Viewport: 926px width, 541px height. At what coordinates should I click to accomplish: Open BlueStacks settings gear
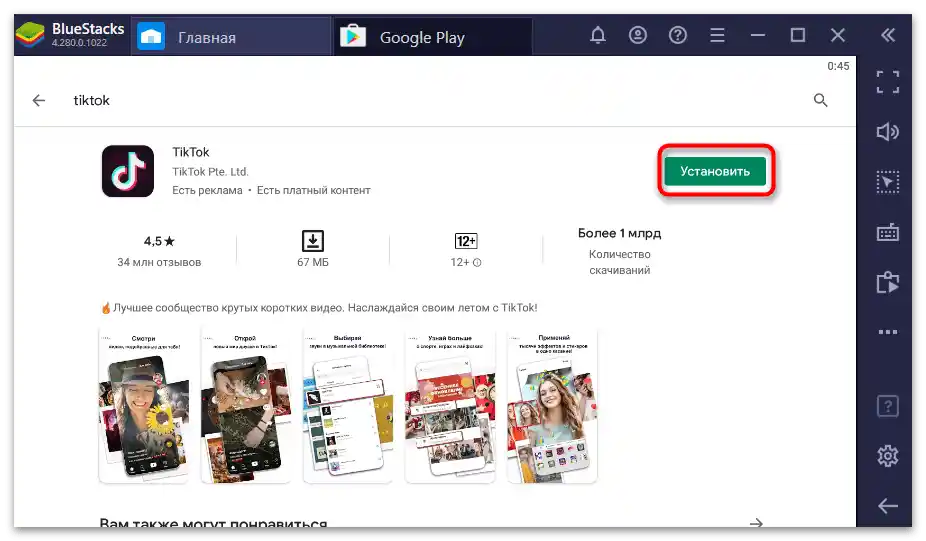pyautogui.click(x=888, y=455)
